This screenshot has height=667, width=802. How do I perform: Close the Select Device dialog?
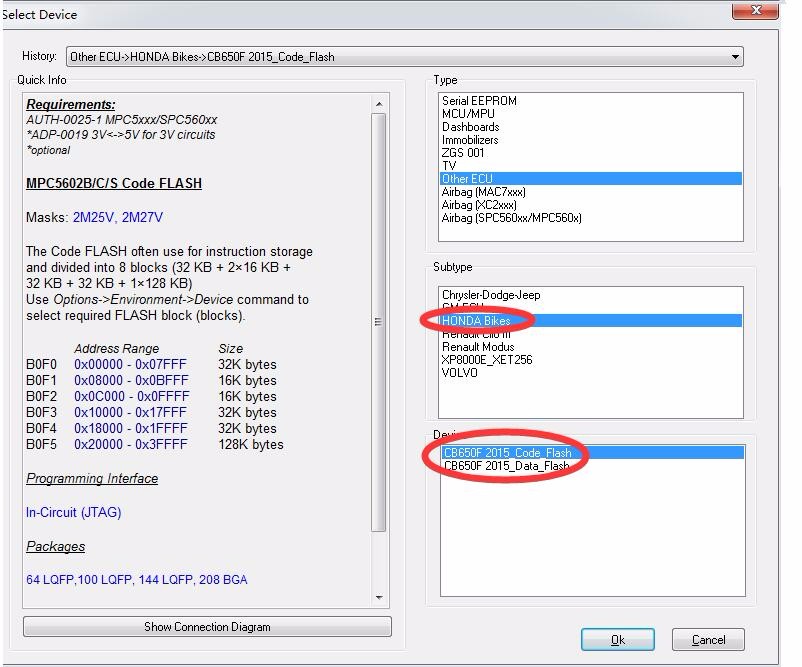[x=755, y=11]
